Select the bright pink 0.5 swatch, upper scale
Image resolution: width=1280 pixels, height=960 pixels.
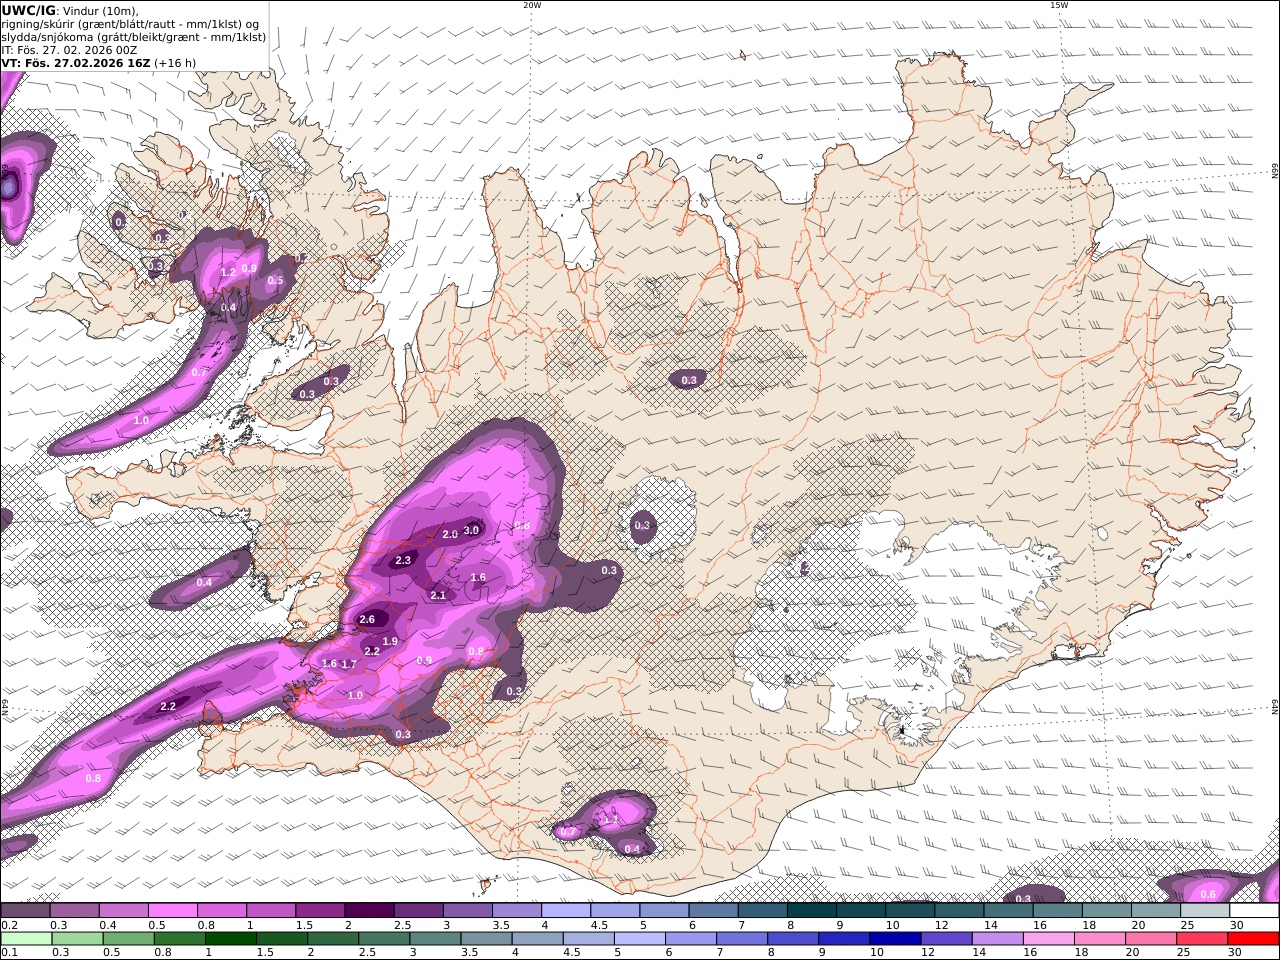pos(173,911)
